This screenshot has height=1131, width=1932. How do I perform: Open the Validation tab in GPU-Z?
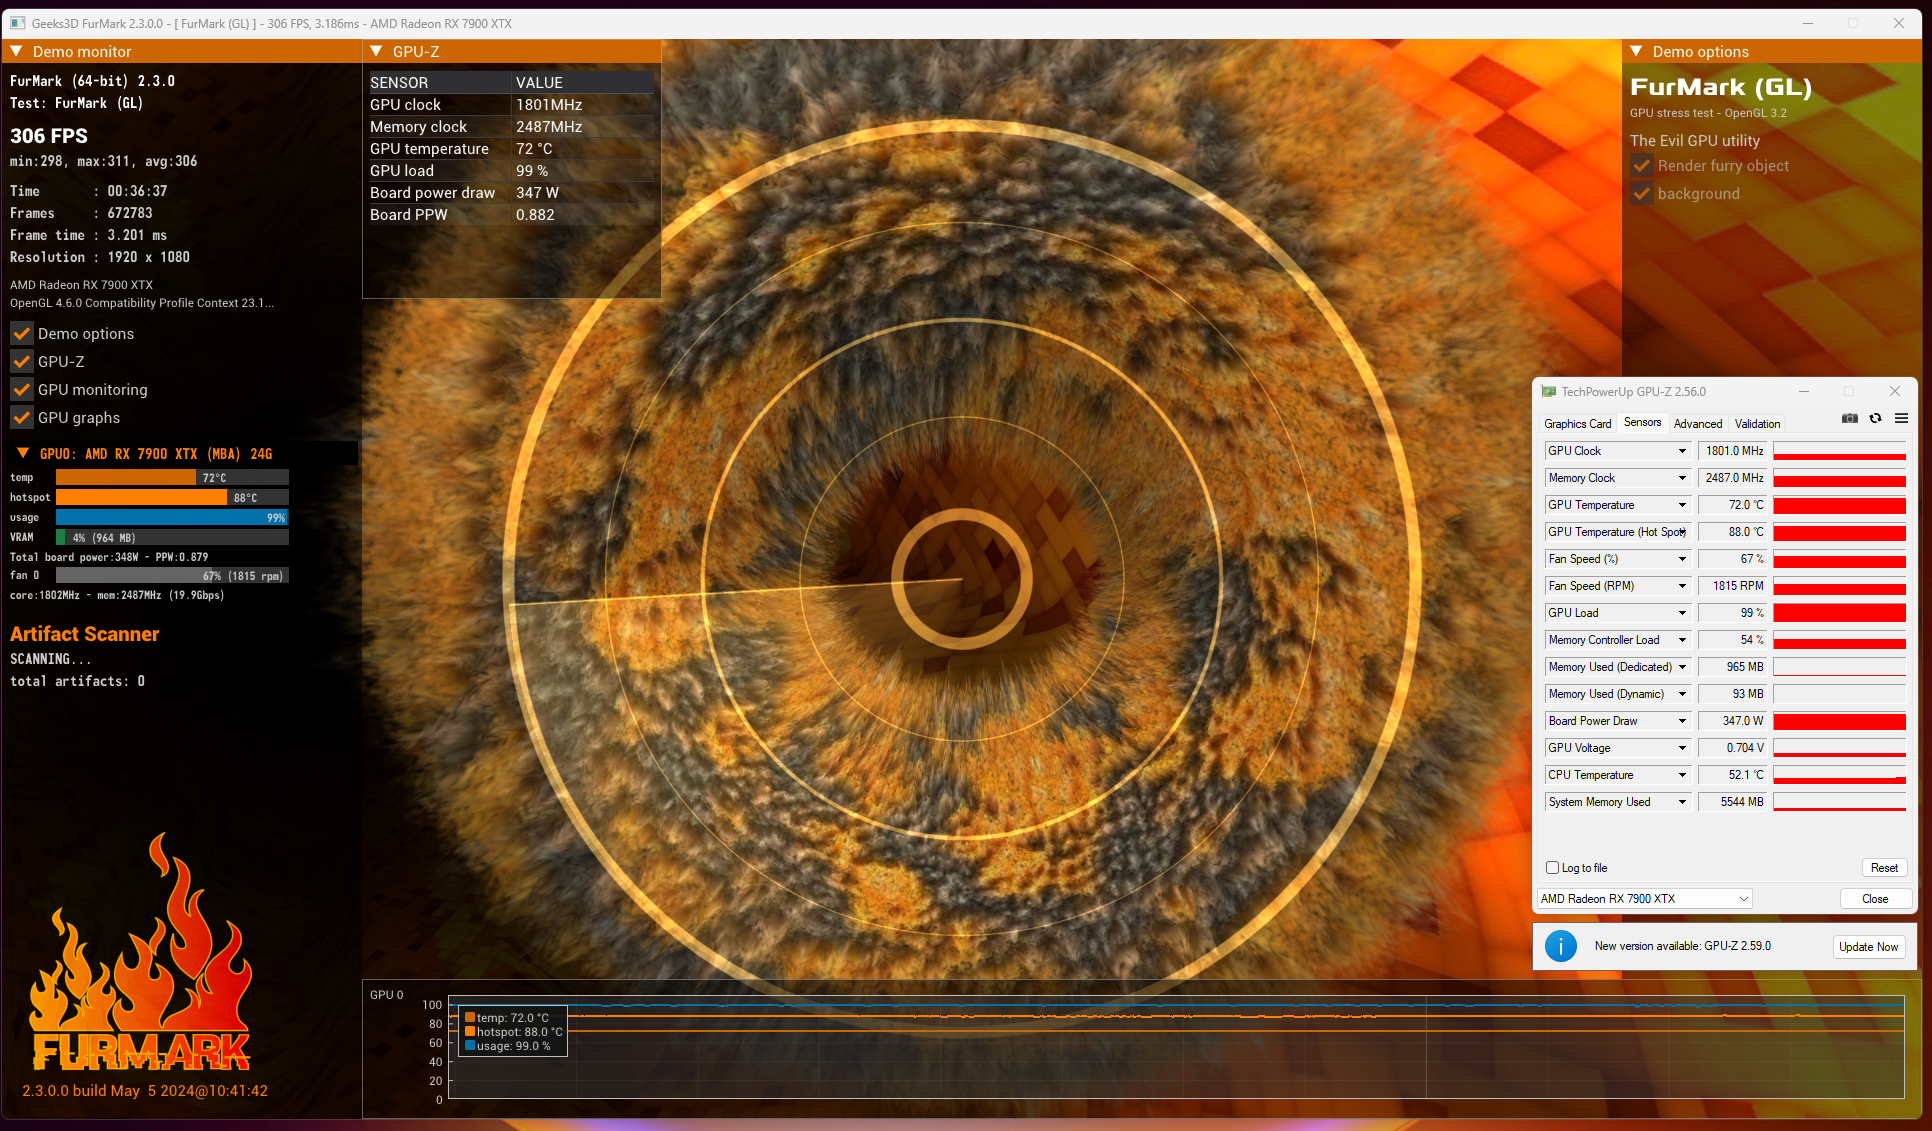1757,424
